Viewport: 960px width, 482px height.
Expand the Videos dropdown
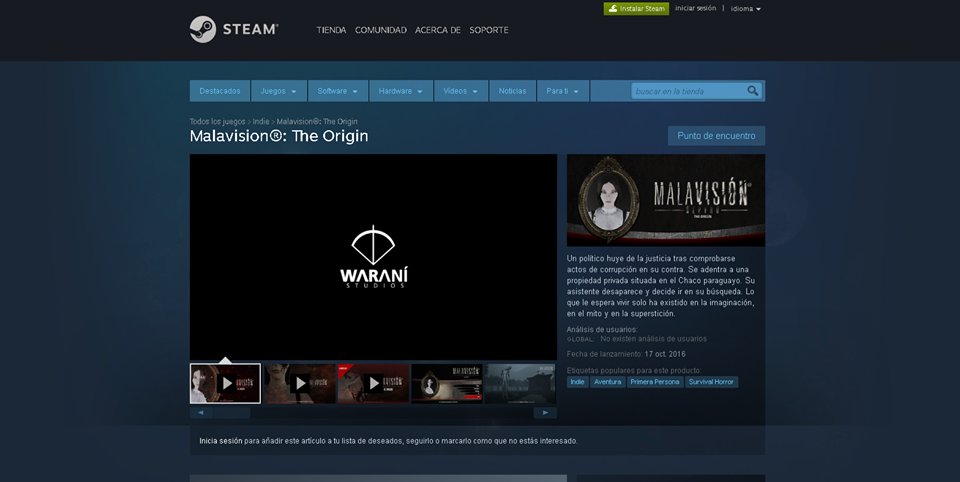(461, 91)
